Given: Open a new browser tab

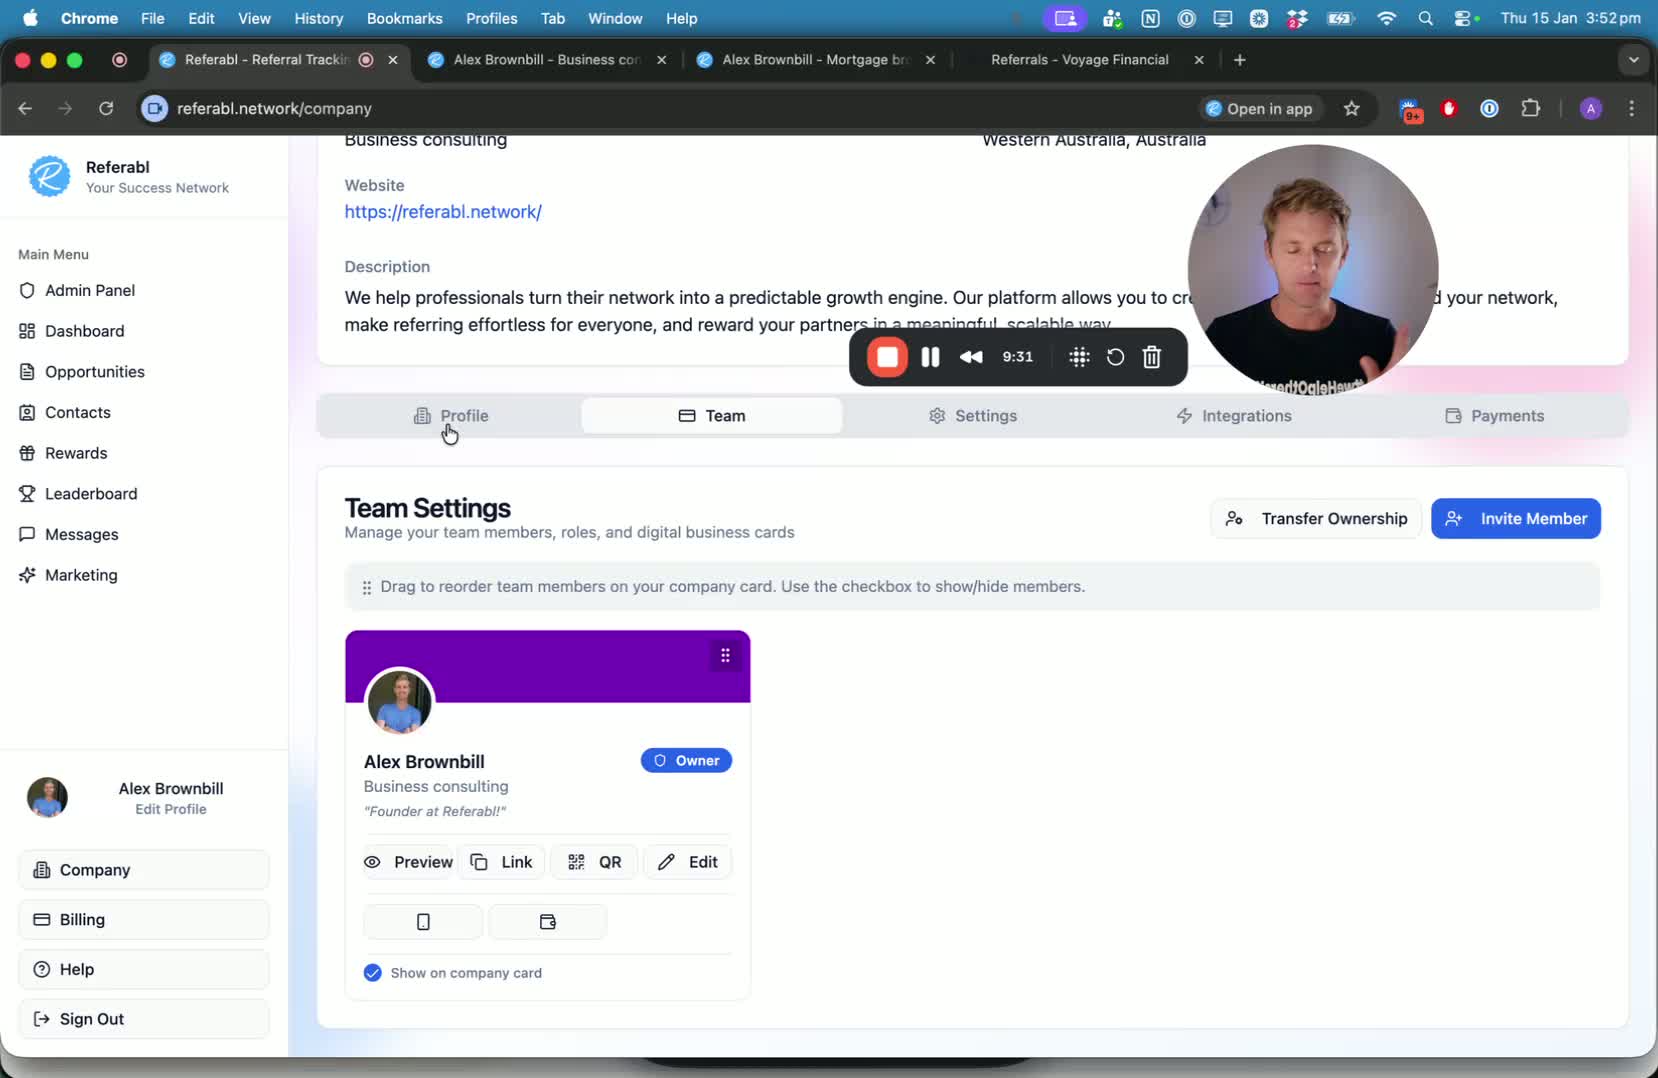Looking at the screenshot, I should point(1240,60).
